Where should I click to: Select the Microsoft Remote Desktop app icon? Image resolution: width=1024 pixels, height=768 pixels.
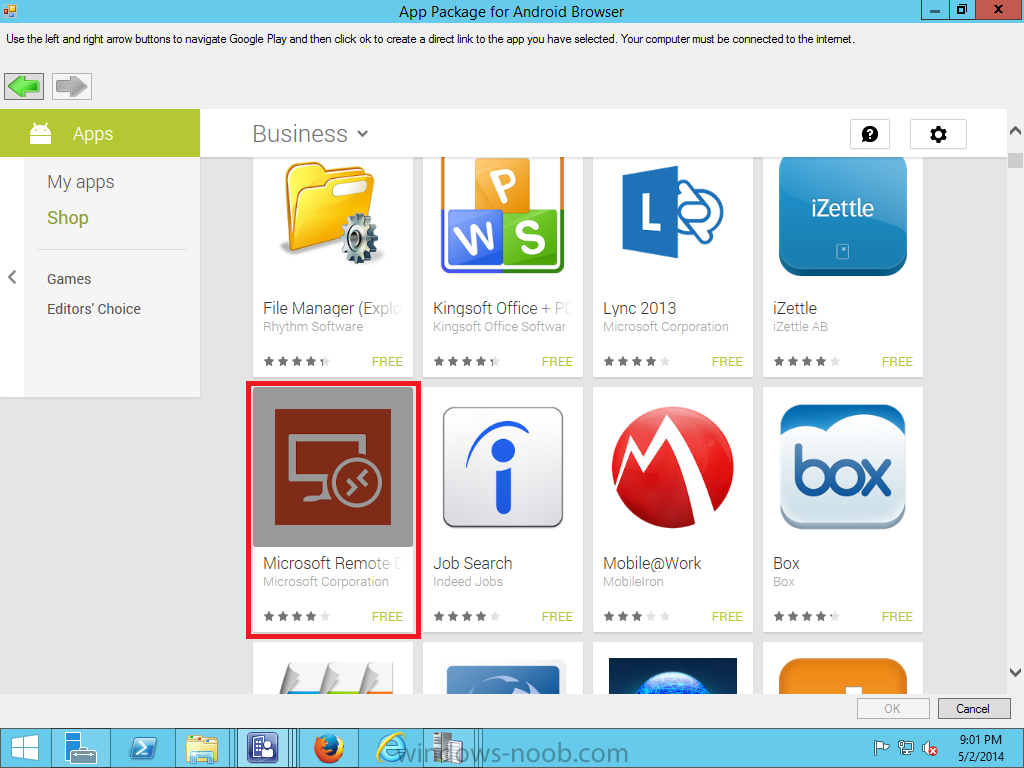332,467
